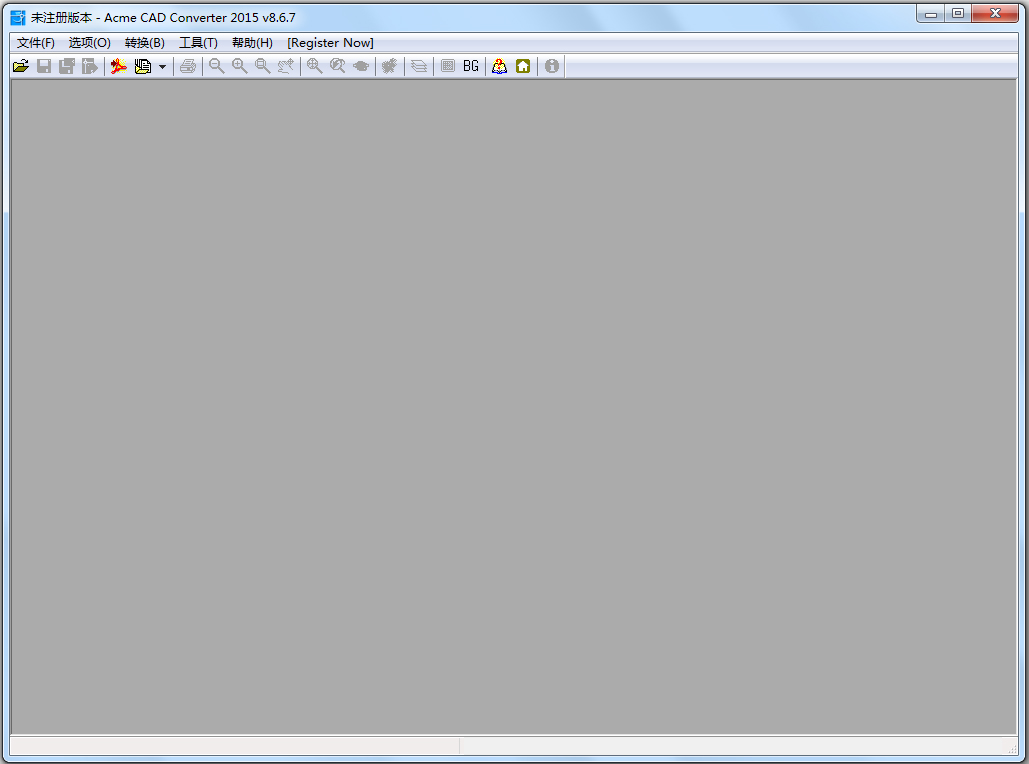Open the help book icon
This screenshot has height=764, width=1029.
coord(499,65)
